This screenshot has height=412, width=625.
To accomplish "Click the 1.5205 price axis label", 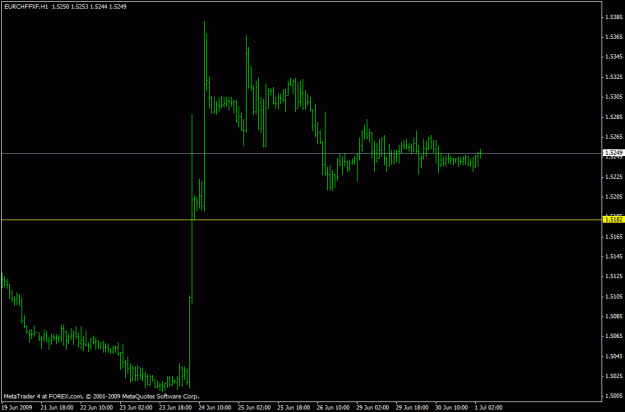I will pyautogui.click(x=614, y=197).
